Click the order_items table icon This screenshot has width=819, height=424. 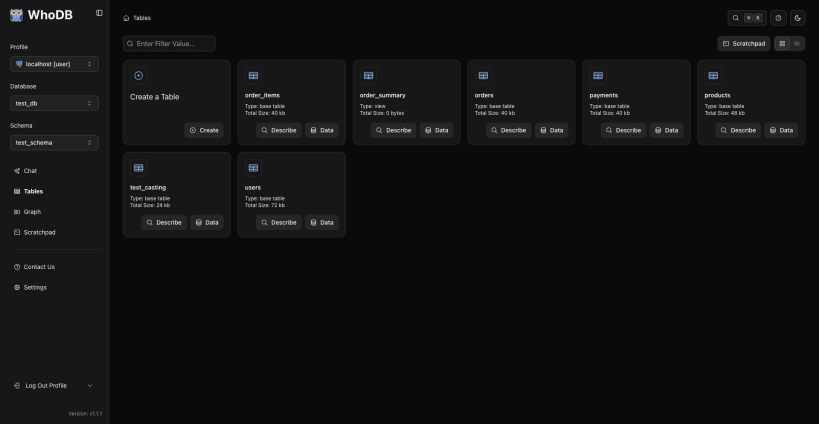[253, 76]
